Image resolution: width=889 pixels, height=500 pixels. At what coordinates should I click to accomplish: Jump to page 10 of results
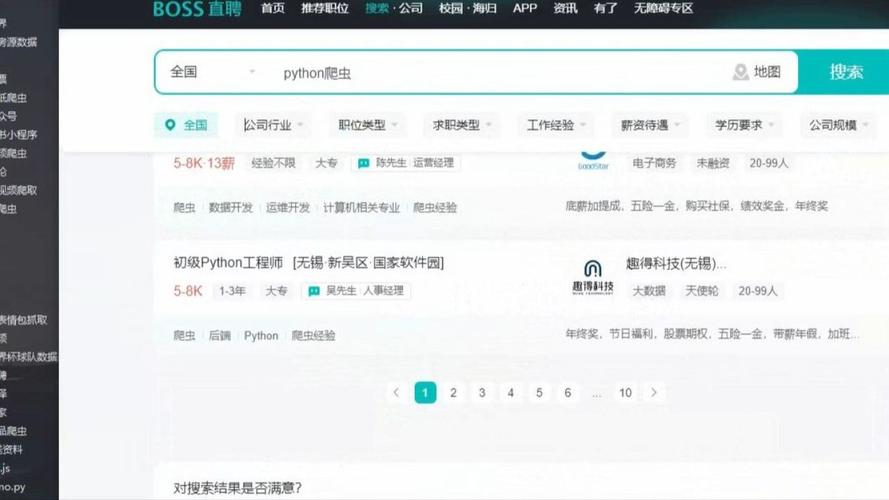pyautogui.click(x=625, y=393)
